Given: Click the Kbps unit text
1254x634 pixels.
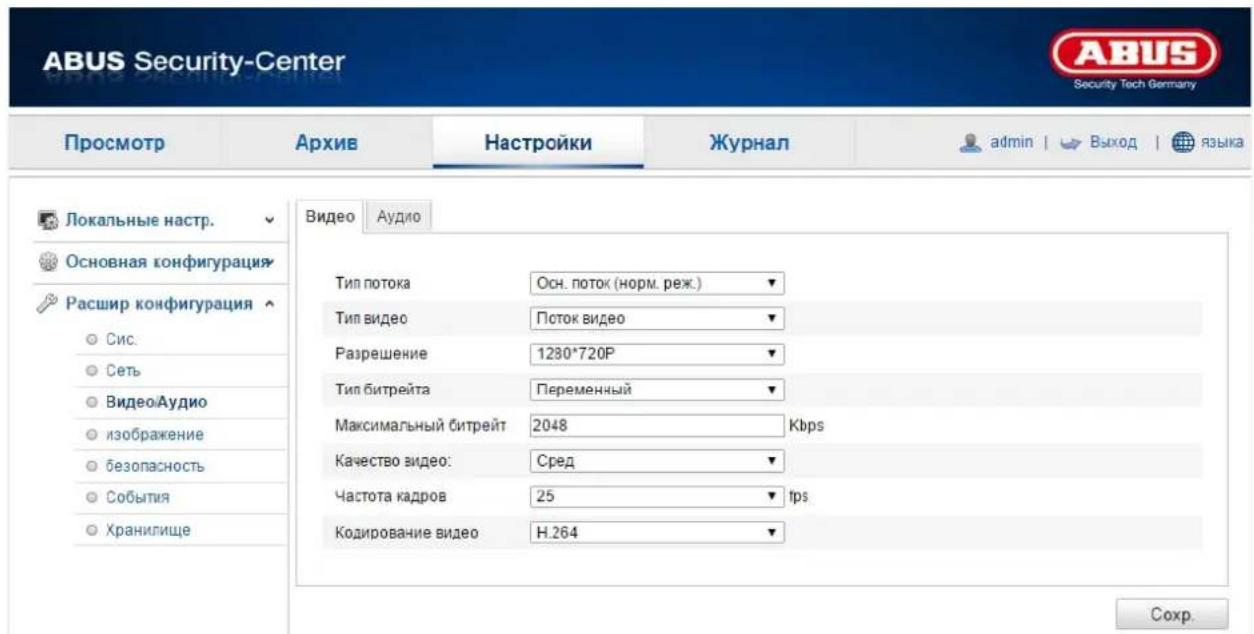Looking at the screenshot, I should pos(806,425).
